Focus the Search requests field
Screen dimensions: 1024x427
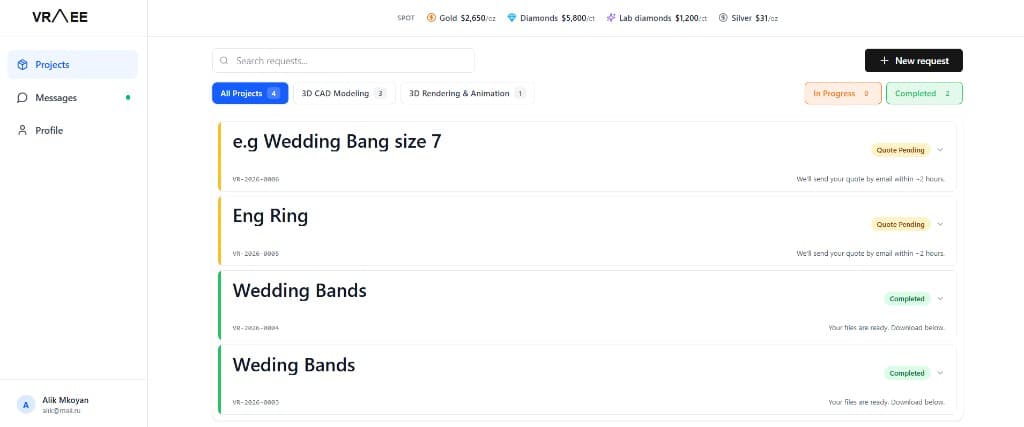[344, 61]
